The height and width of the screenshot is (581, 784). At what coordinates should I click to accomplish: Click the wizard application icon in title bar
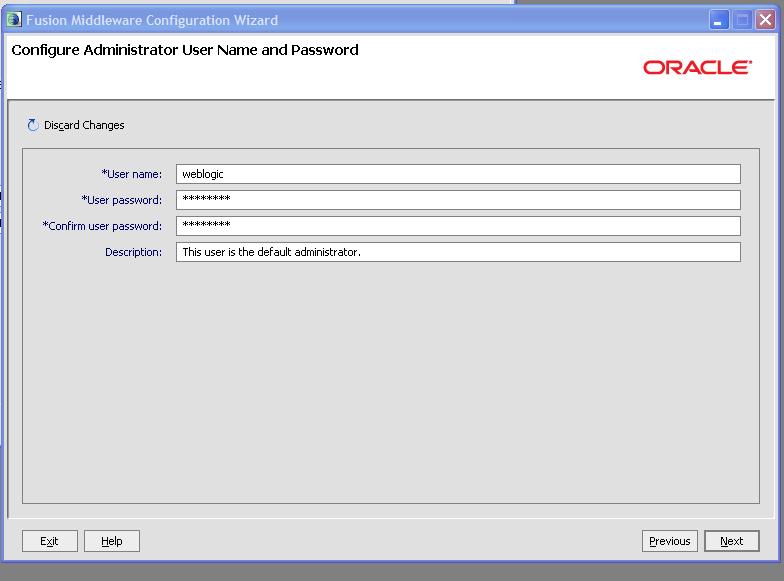pyautogui.click(x=14, y=20)
